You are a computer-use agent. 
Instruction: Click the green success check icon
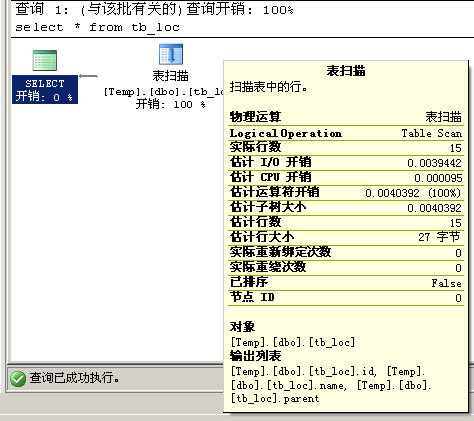pyautogui.click(x=18, y=378)
